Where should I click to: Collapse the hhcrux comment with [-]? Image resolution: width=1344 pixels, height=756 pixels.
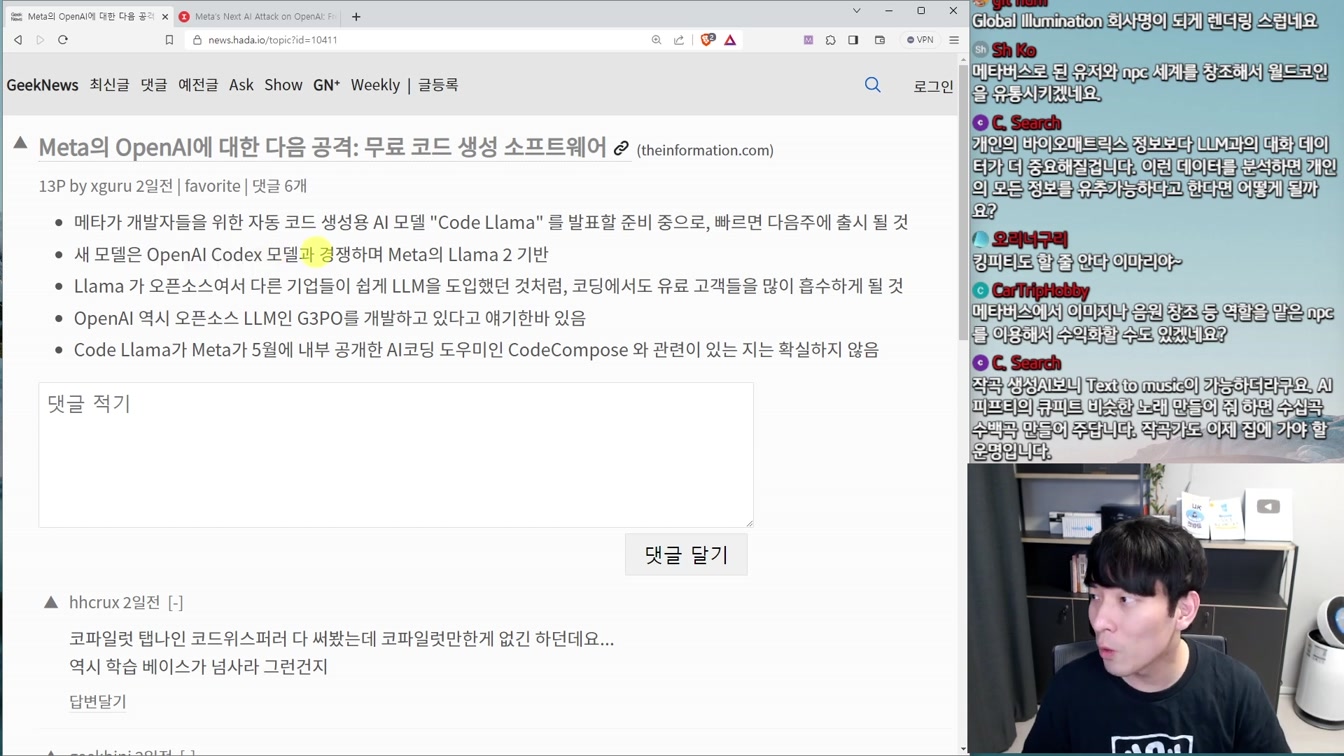[176, 602]
